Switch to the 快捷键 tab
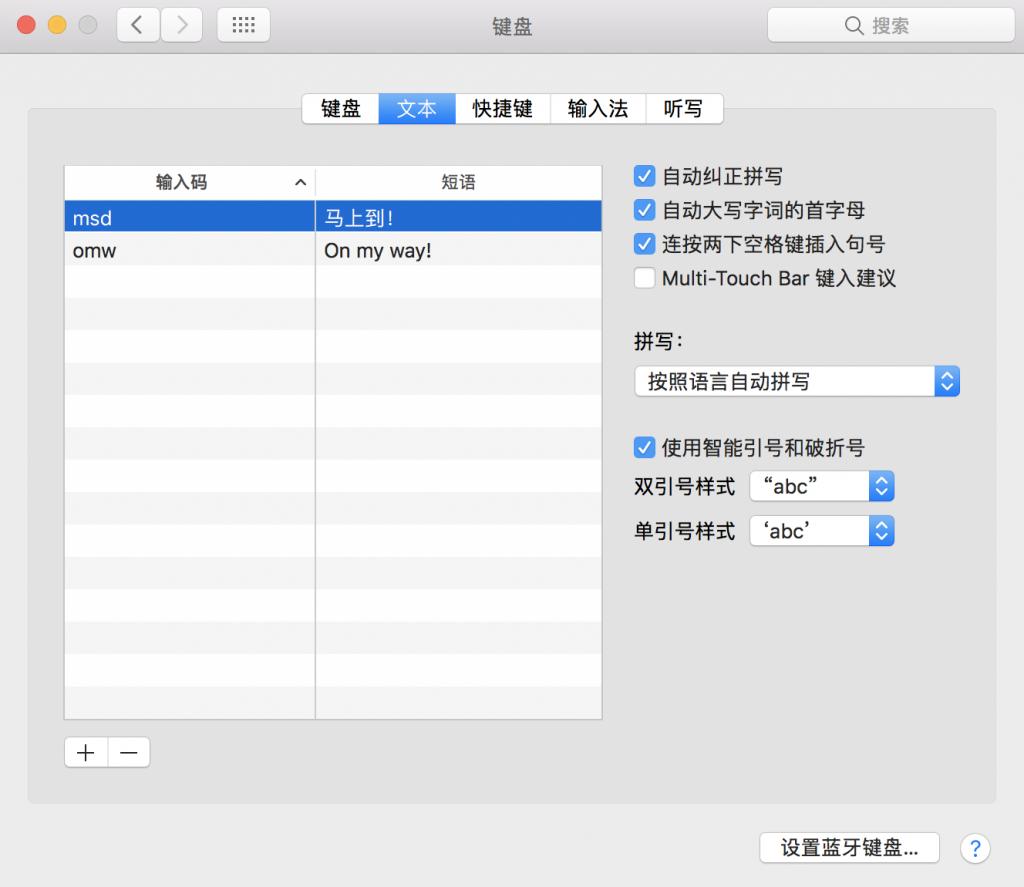 (x=502, y=108)
